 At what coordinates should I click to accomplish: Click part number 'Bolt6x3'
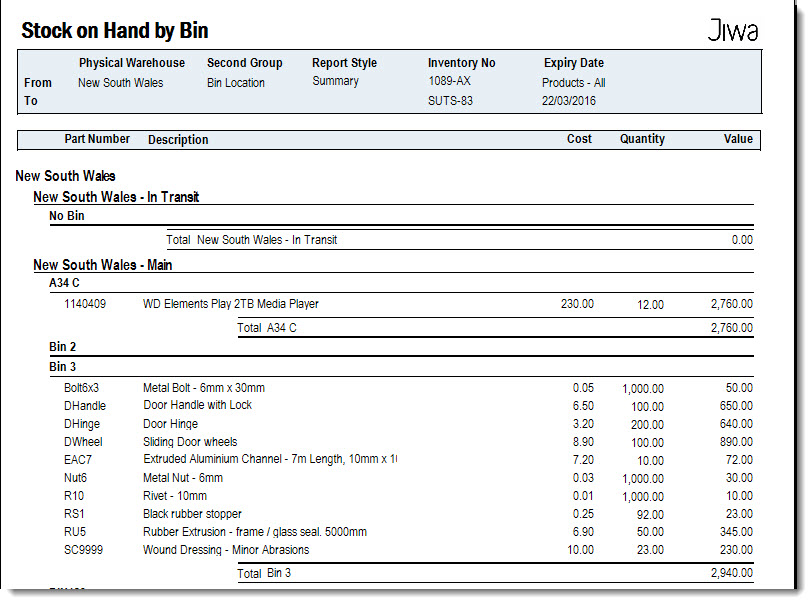81,388
